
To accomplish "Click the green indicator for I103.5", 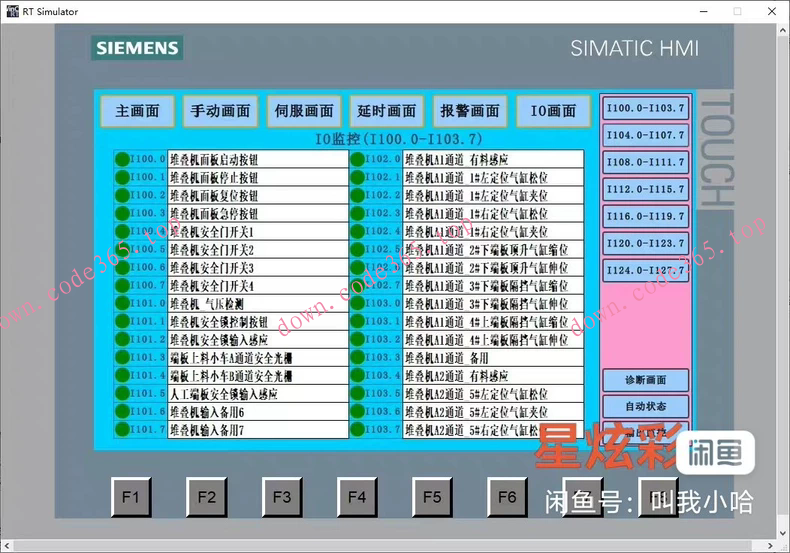I will (x=358, y=393).
